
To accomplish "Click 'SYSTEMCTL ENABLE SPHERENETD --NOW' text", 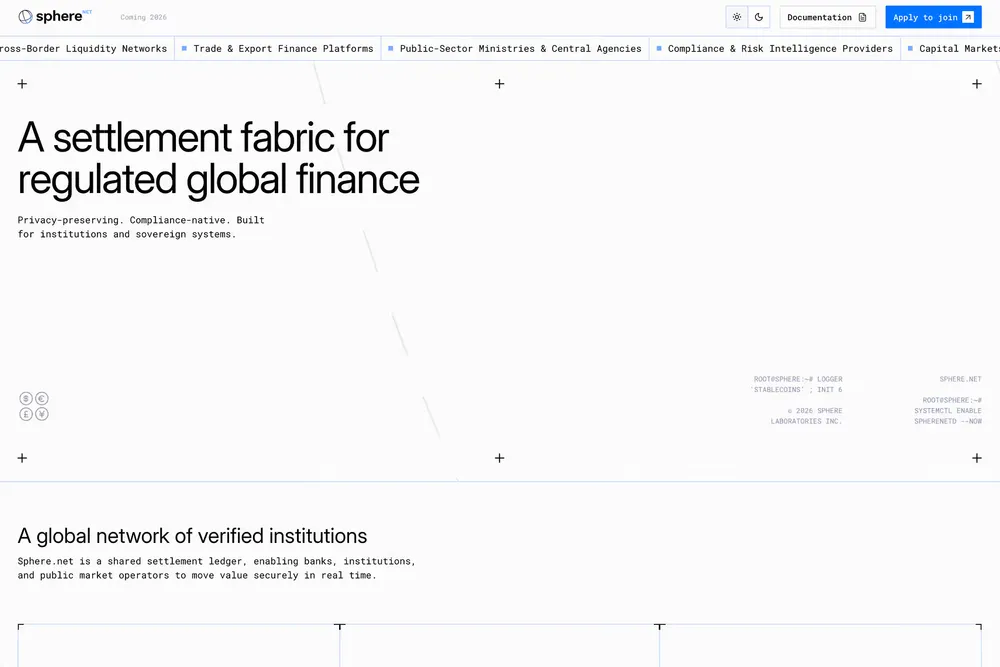I will (948, 416).
